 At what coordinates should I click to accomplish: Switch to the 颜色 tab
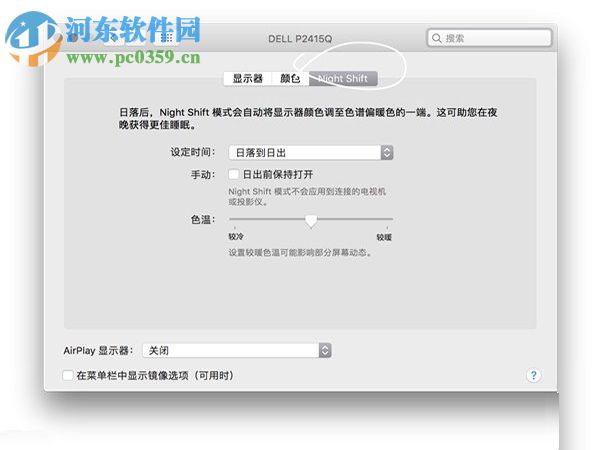tap(290, 78)
